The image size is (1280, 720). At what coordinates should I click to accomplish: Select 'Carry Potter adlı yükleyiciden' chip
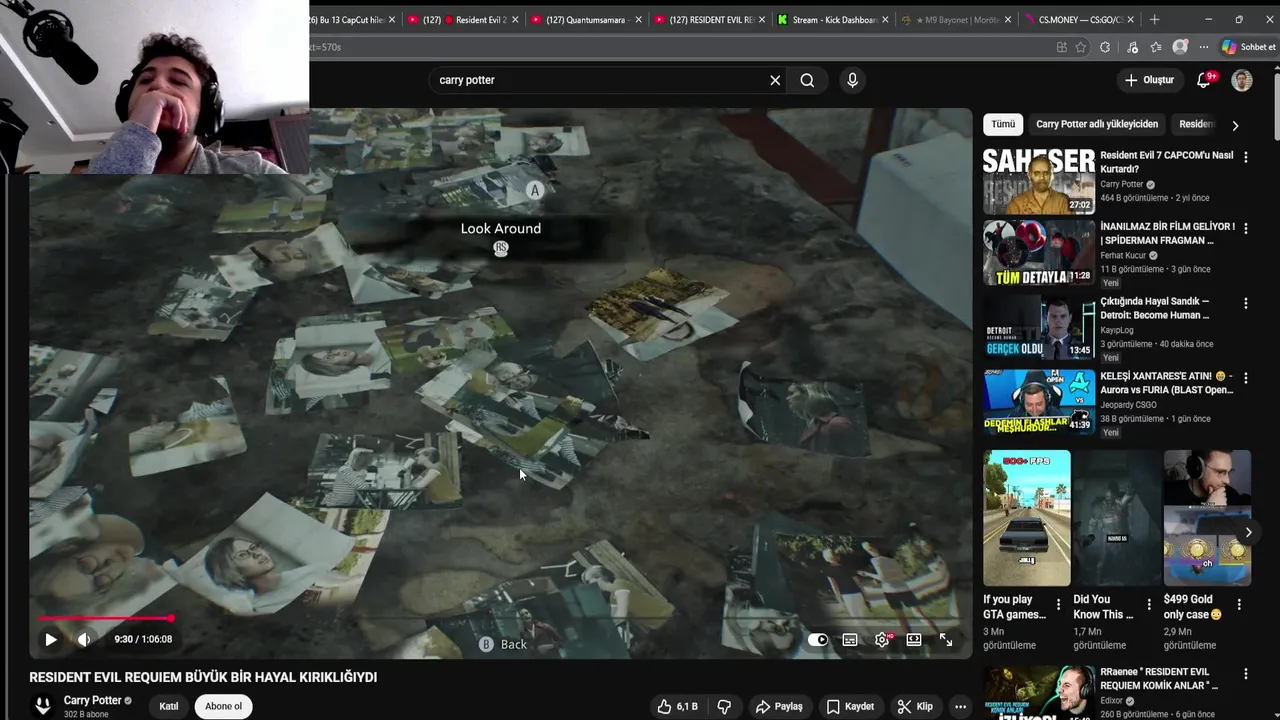coord(1097,124)
